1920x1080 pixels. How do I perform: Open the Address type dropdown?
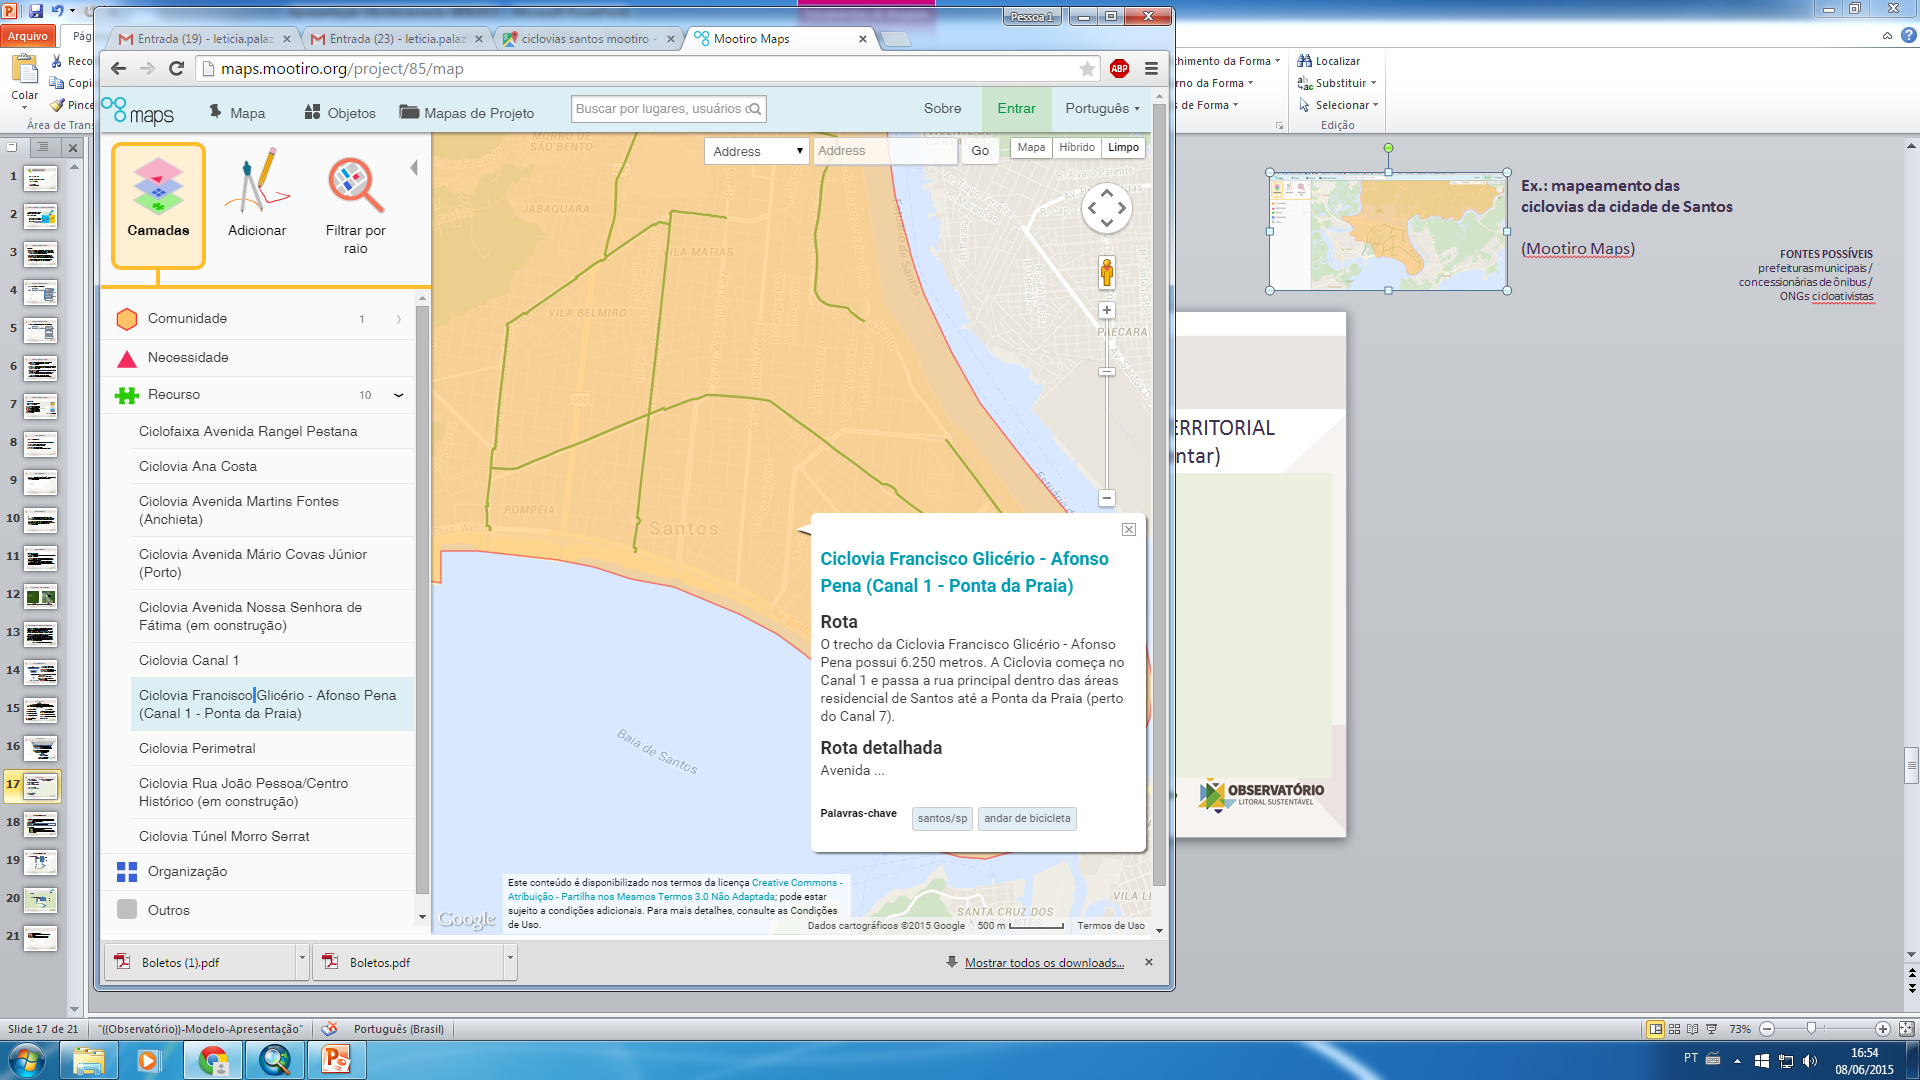[x=757, y=151]
